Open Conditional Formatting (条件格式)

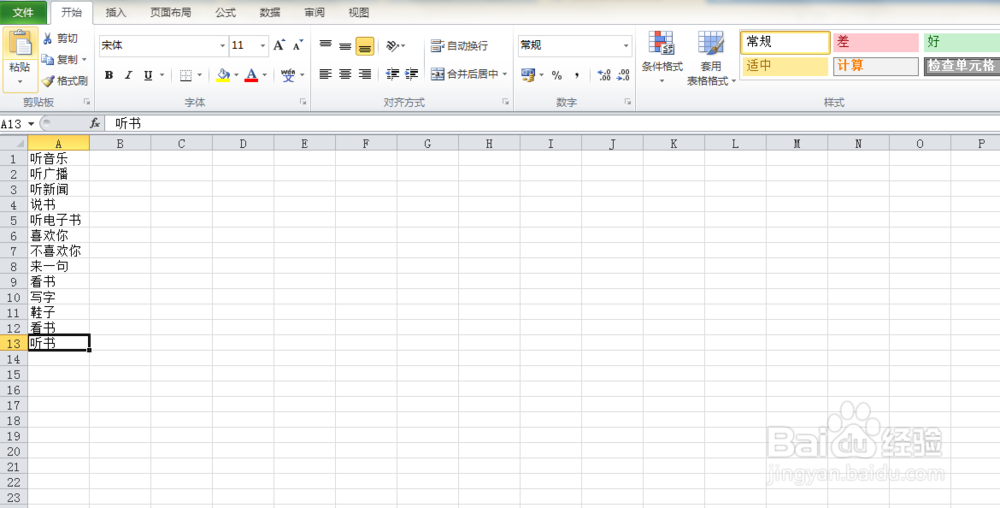[x=662, y=57]
